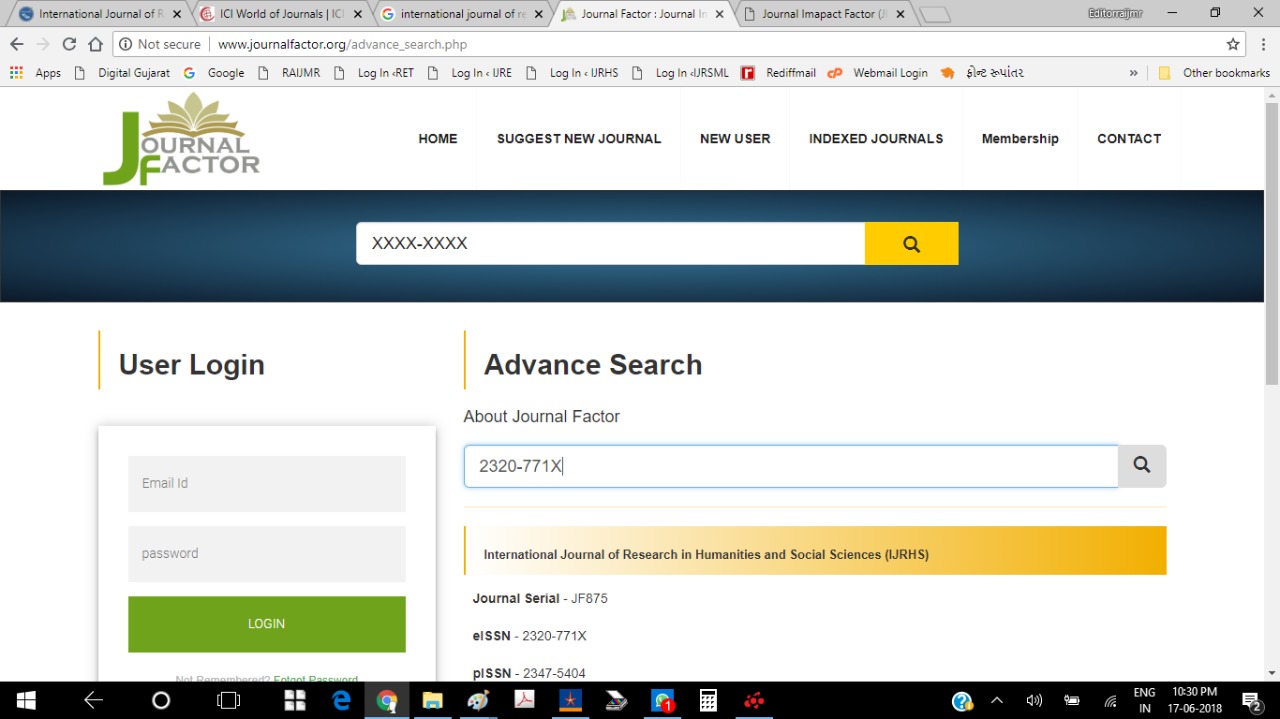Open the action center notifications icon
This screenshot has height=719, width=1280.
[x=1251, y=701]
